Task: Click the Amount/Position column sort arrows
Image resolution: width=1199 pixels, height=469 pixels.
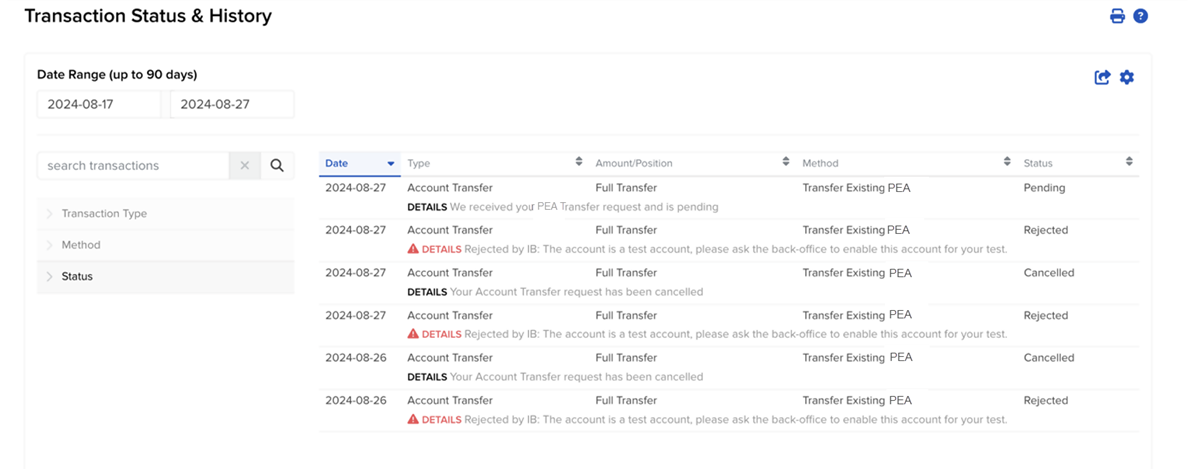Action: pyautogui.click(x=786, y=162)
